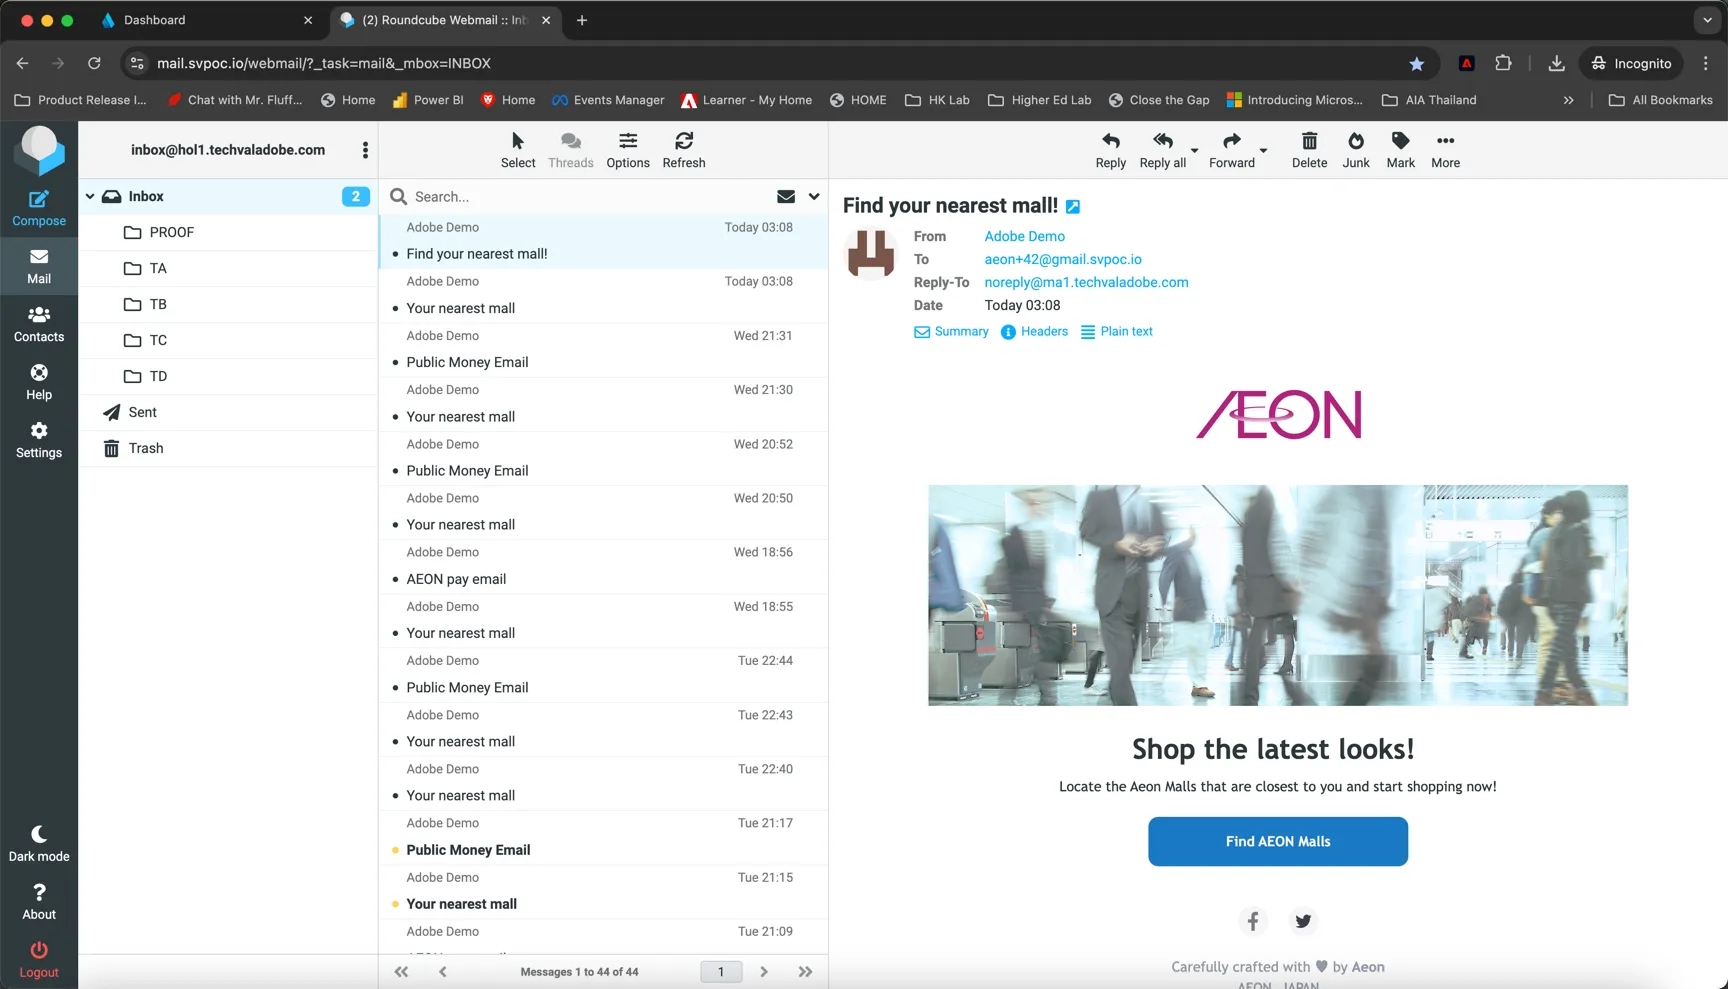Click the Find AEON Malls button
This screenshot has height=989, width=1728.
pos(1278,842)
